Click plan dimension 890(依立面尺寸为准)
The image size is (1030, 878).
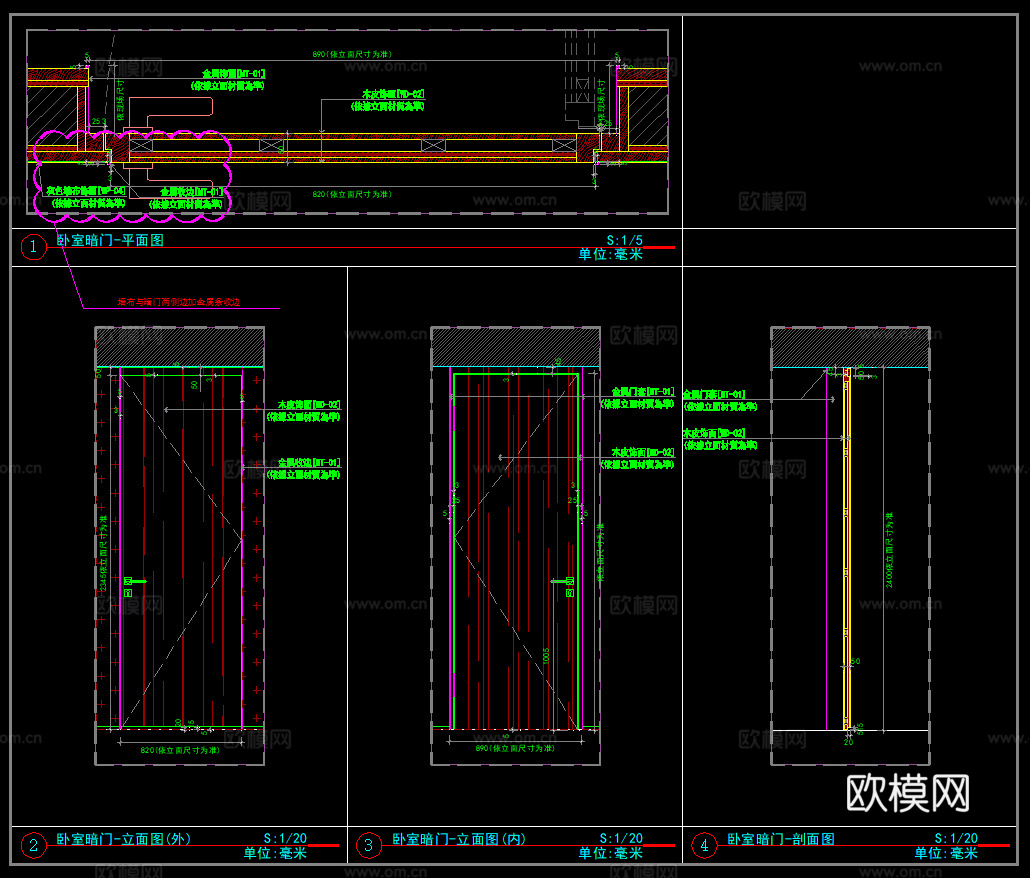point(352,55)
